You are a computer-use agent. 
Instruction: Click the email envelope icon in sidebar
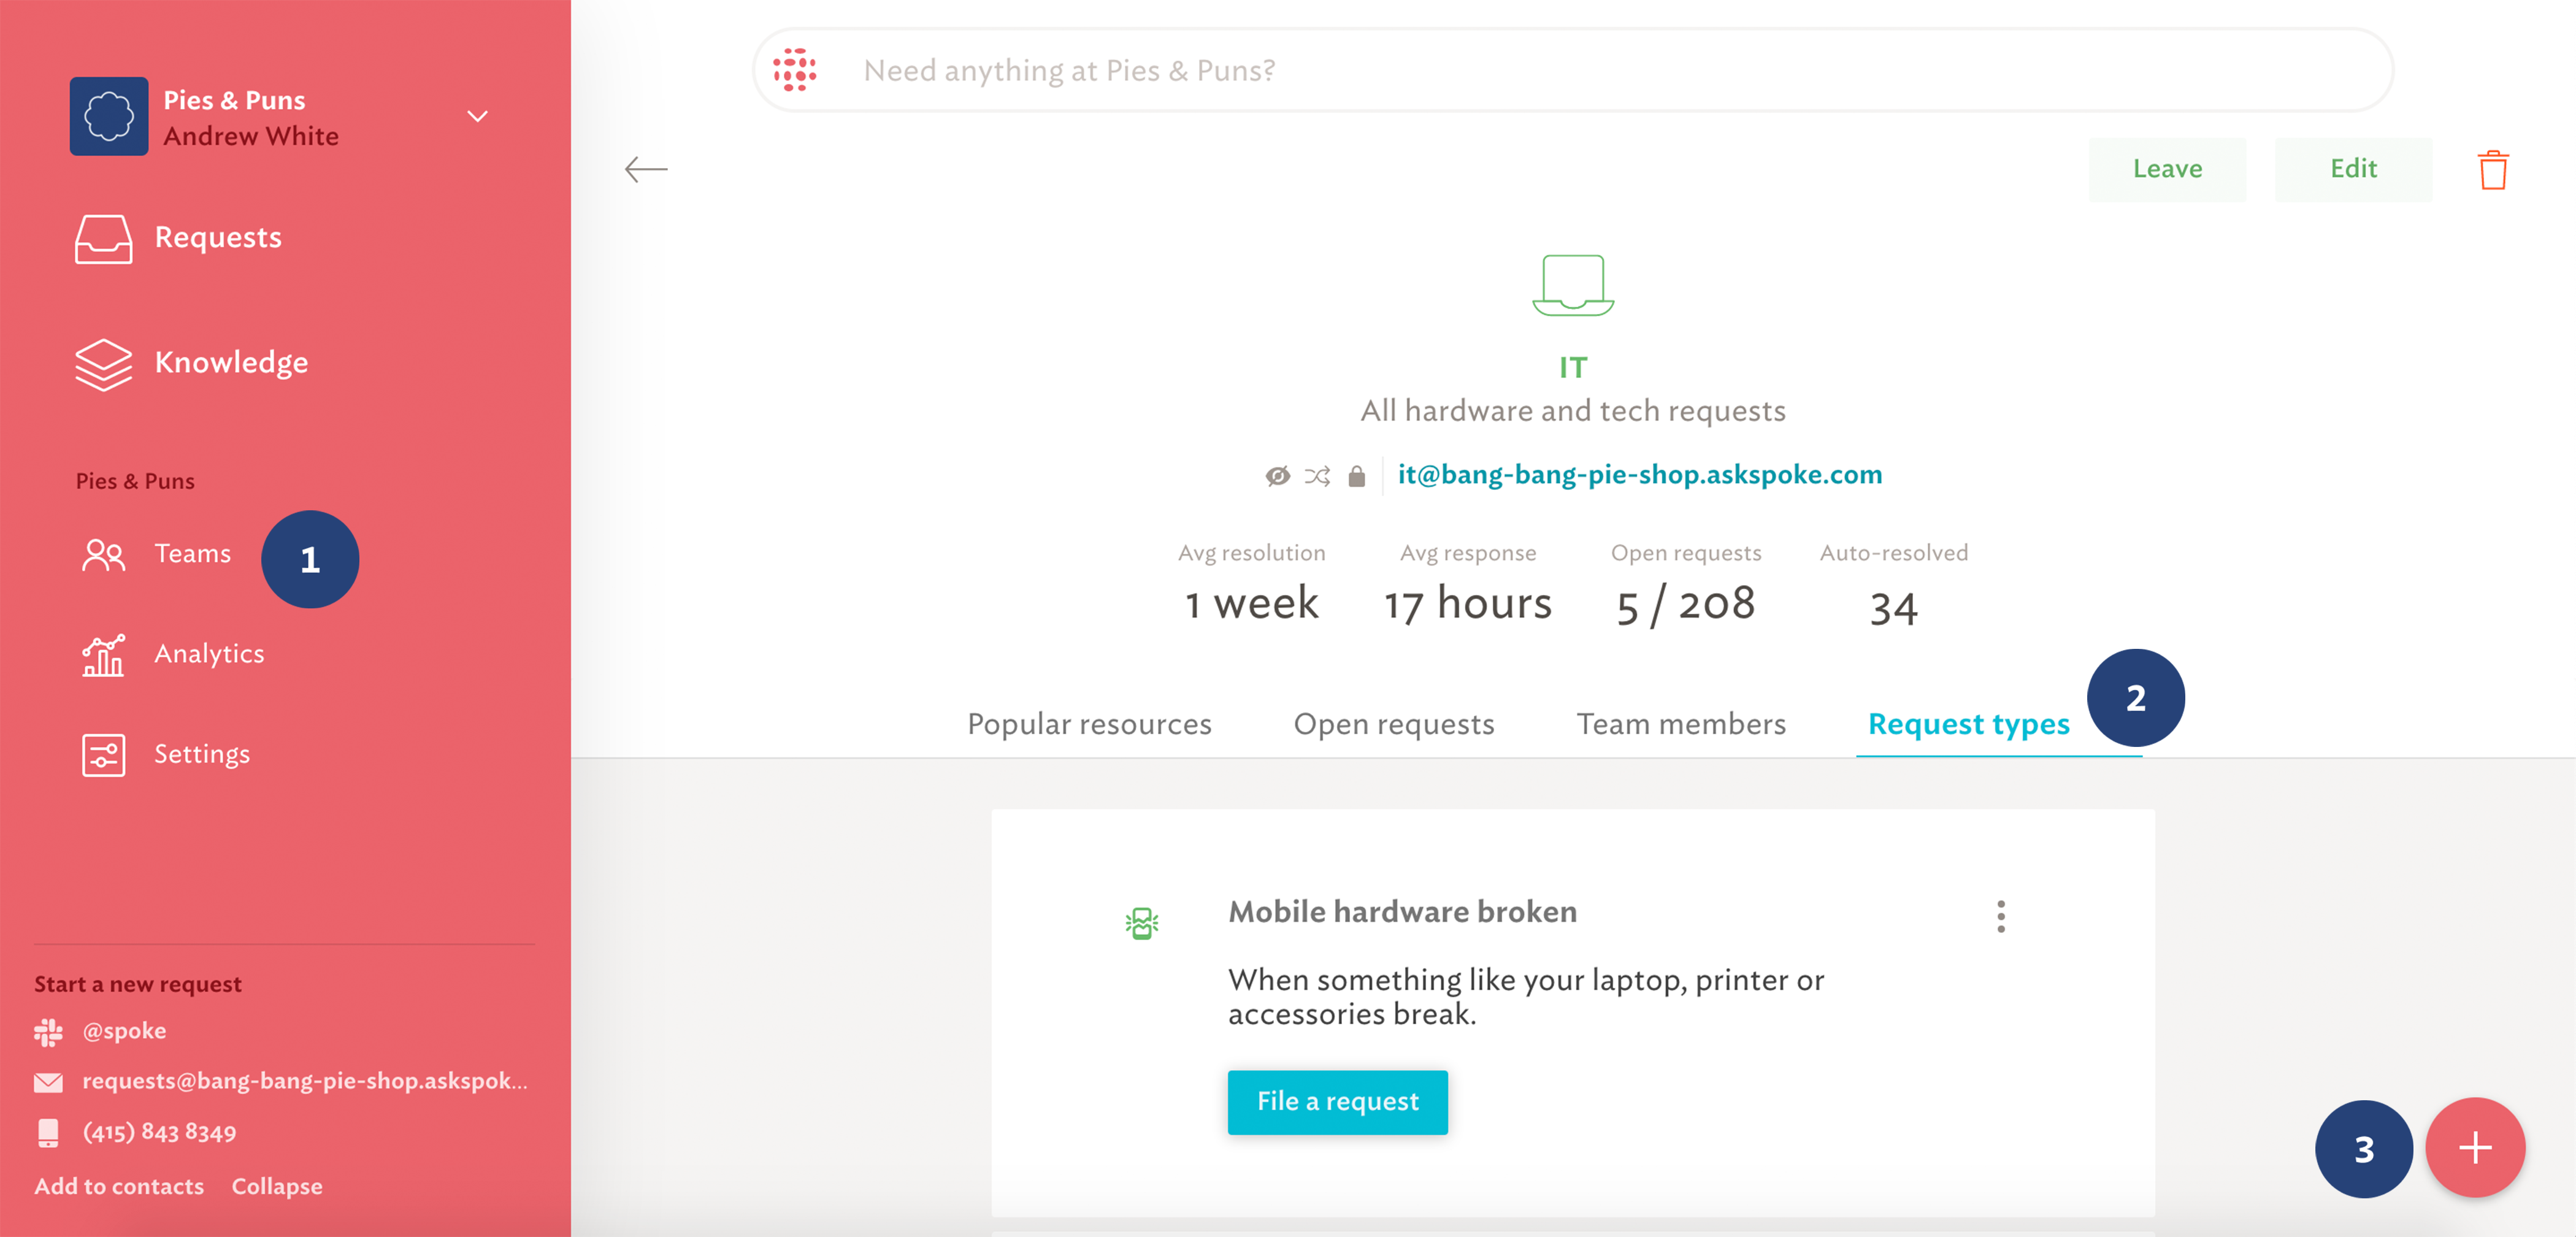(x=48, y=1082)
